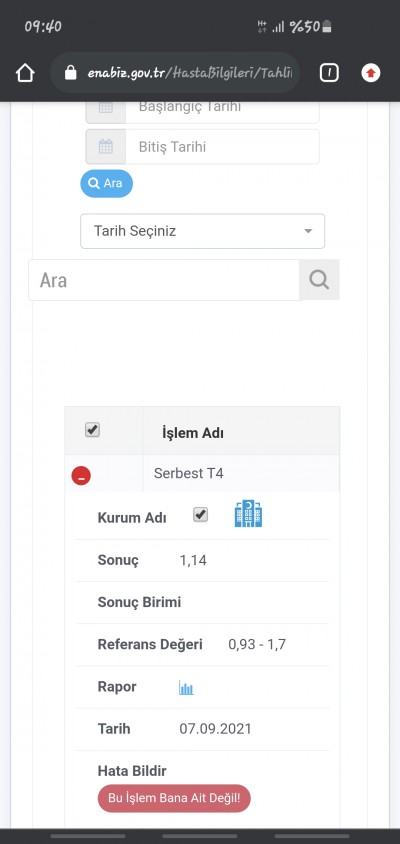The width and height of the screenshot is (400, 844).
Task: Tap the red update arrow icon
Action: coord(370,73)
